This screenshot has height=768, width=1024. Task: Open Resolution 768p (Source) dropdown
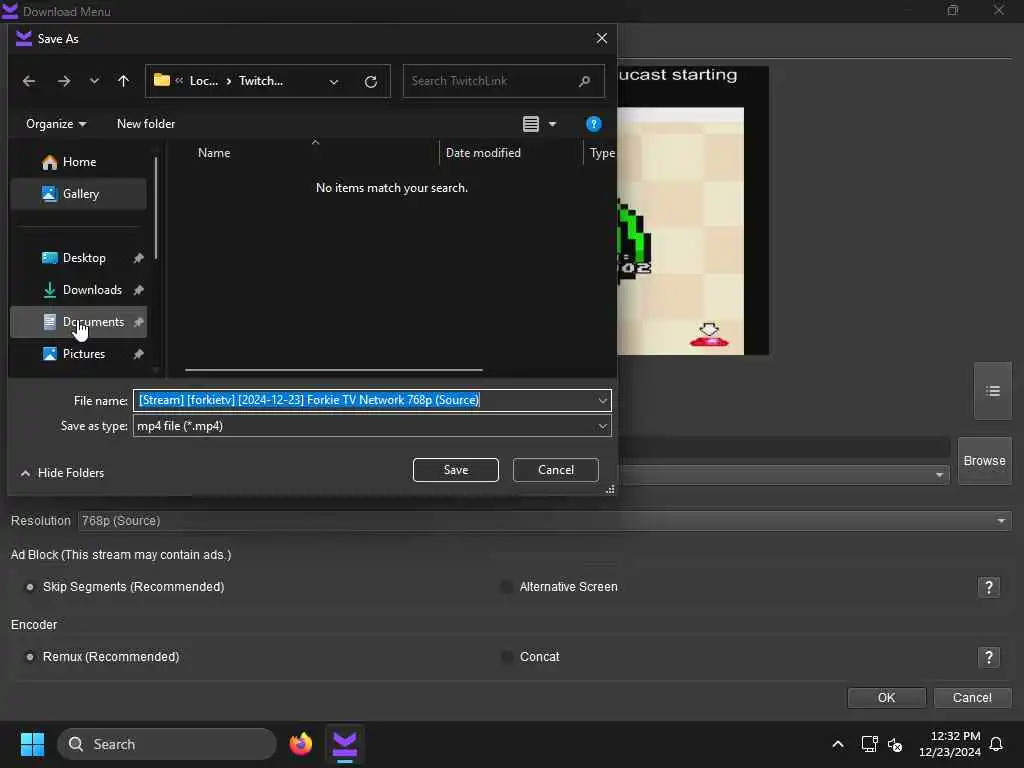click(x=545, y=521)
